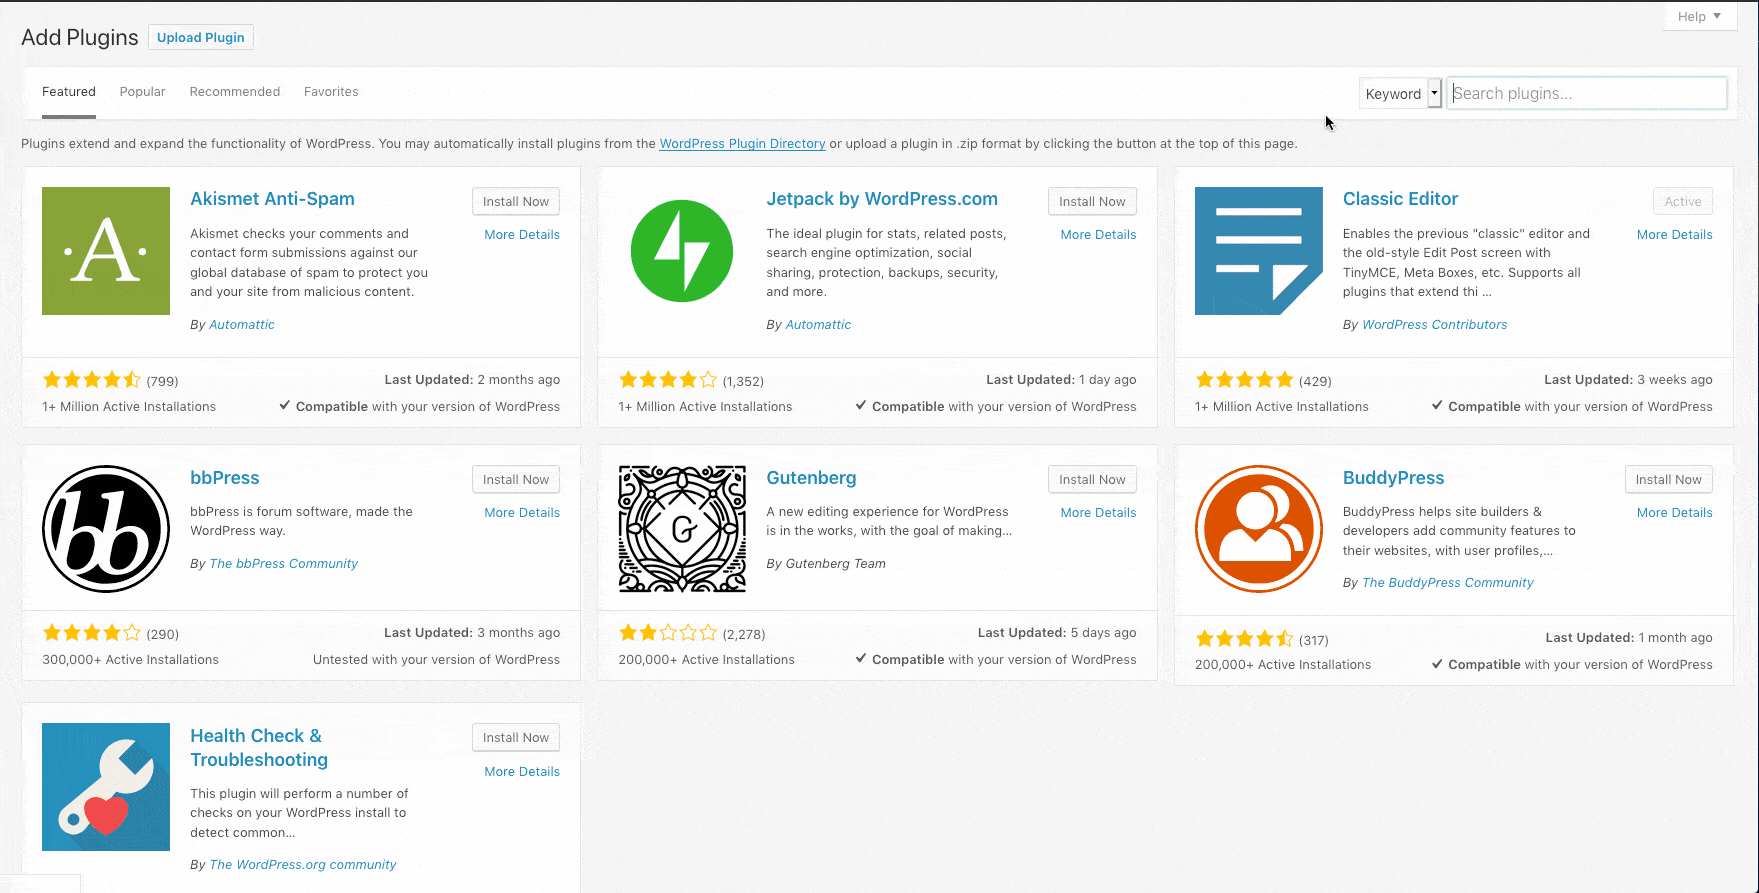
Task: Open the Automattic author link under Jetpack
Action: tap(818, 324)
